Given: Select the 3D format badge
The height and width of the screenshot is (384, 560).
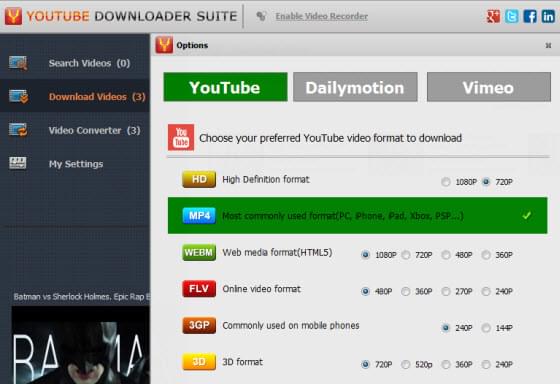Looking at the screenshot, I should tap(199, 362).
